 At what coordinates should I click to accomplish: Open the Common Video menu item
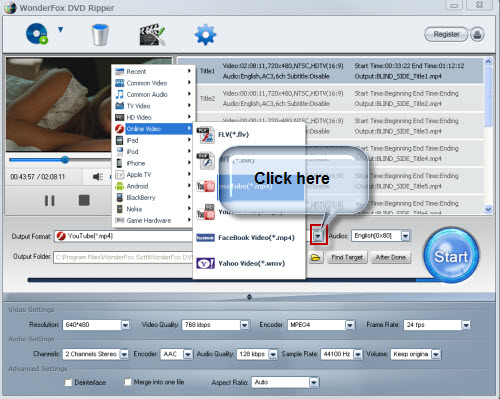(x=153, y=83)
